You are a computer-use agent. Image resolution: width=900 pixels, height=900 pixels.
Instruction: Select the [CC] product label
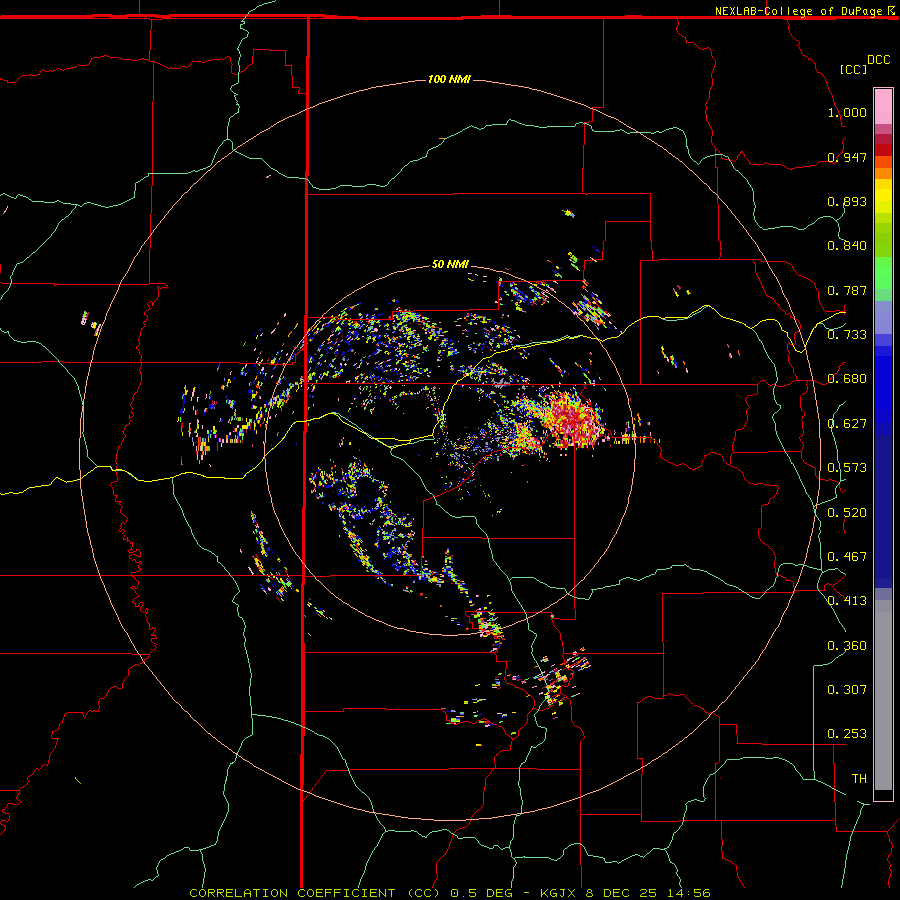853,69
